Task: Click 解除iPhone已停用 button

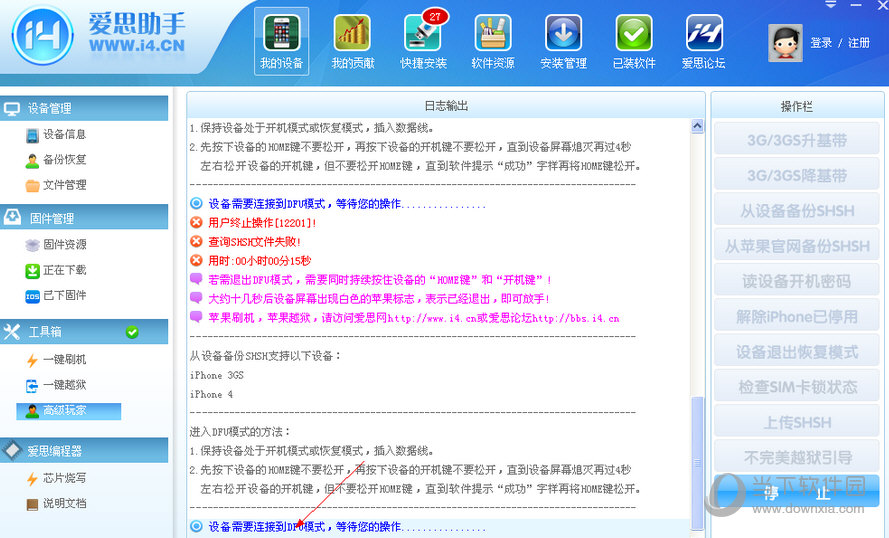Action: click(x=797, y=316)
